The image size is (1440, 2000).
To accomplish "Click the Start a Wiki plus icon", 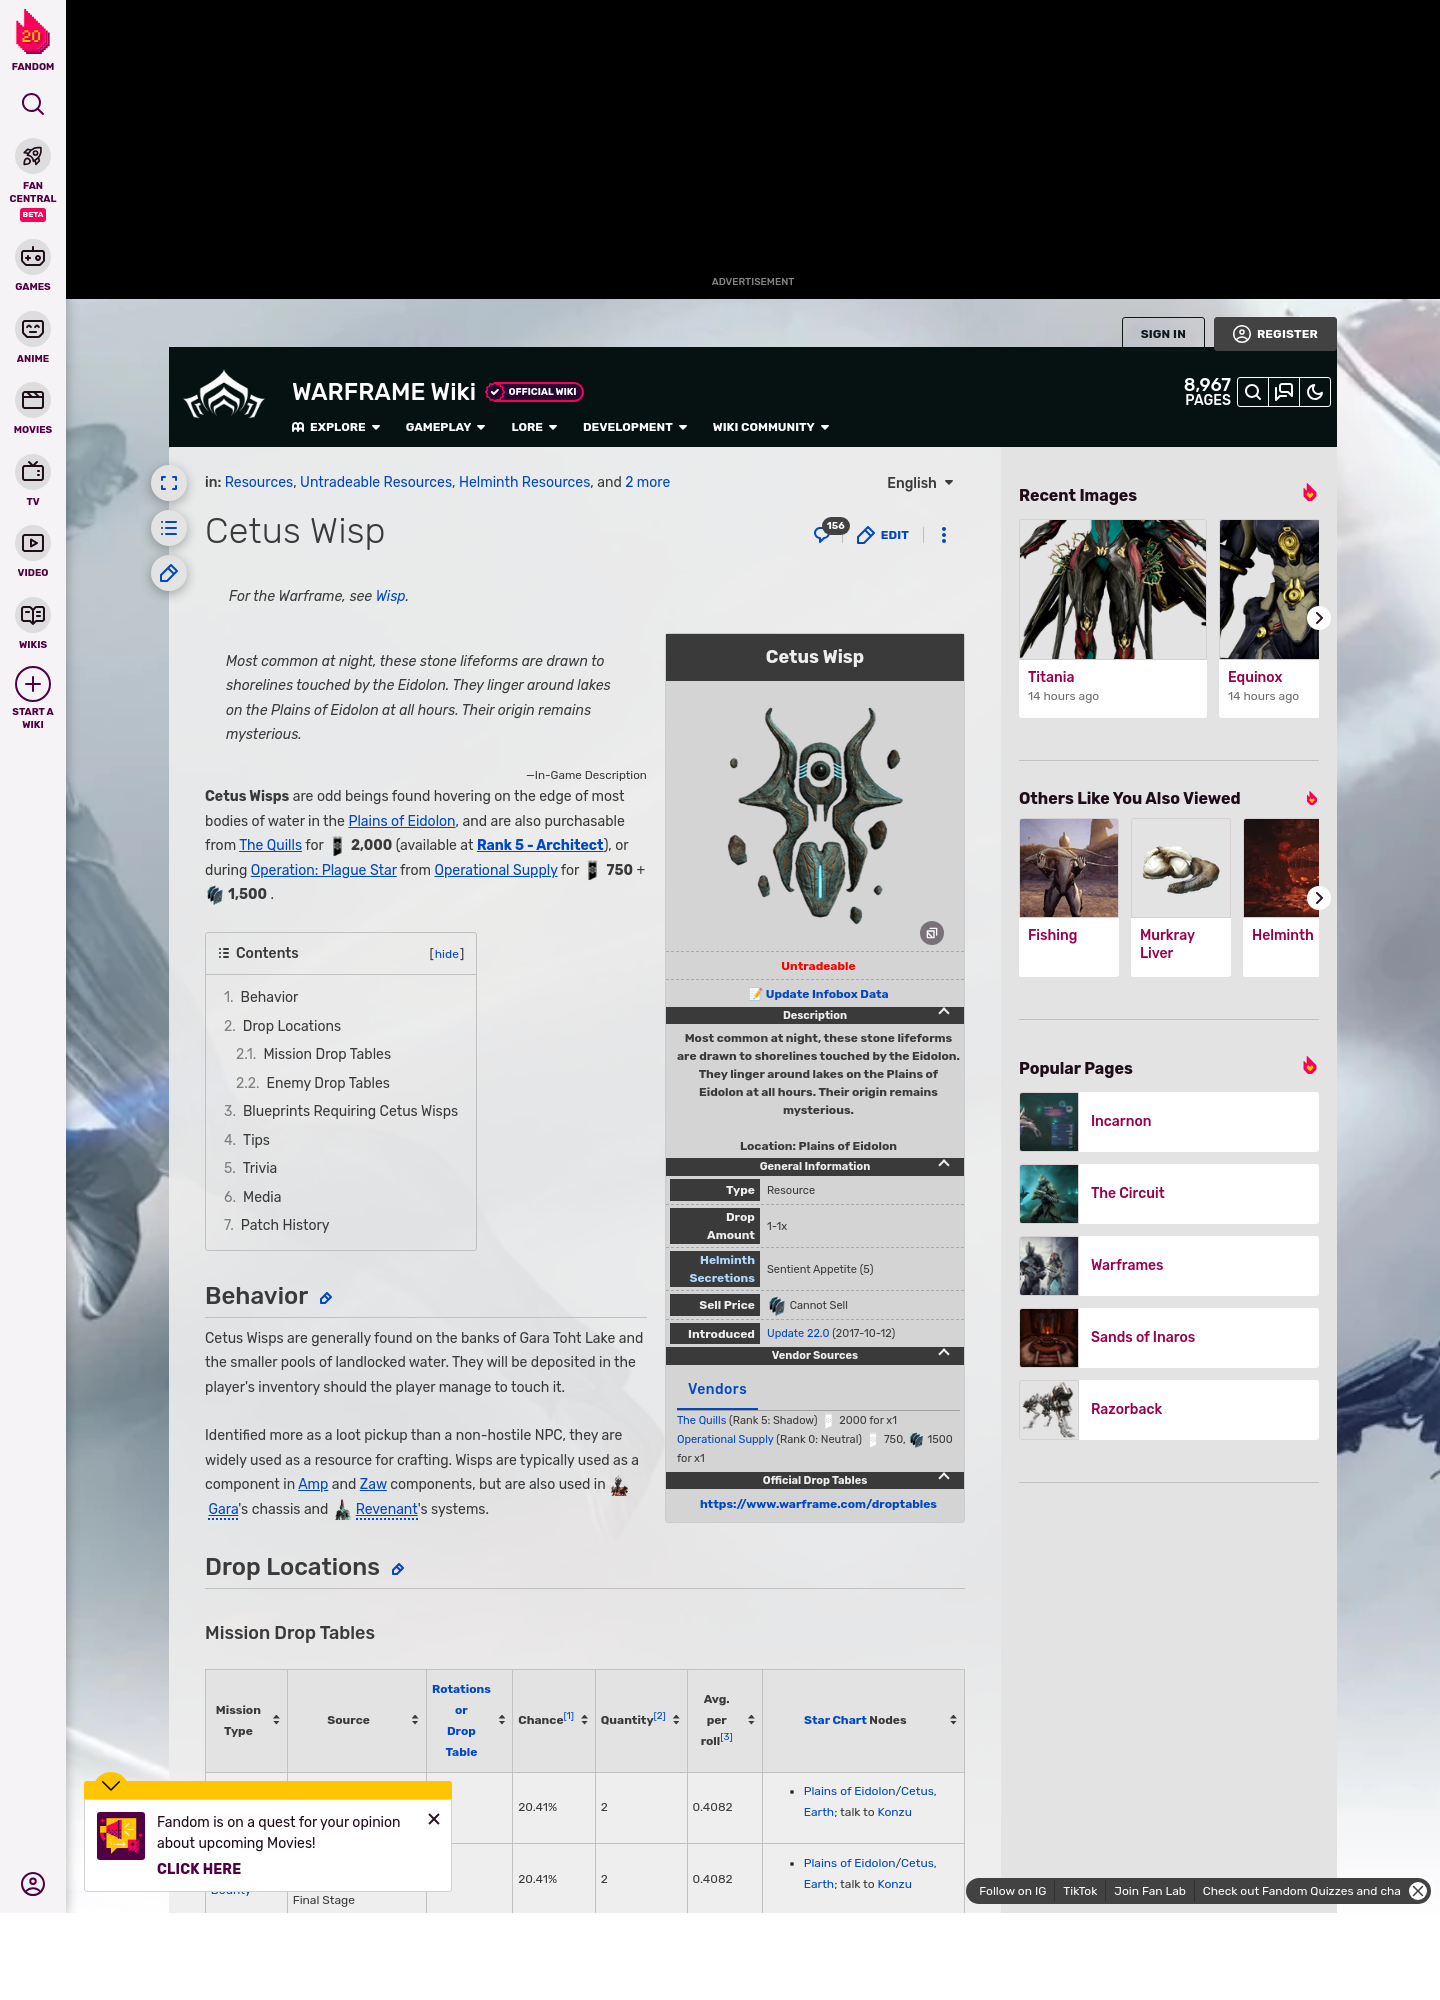I will tap(33, 684).
